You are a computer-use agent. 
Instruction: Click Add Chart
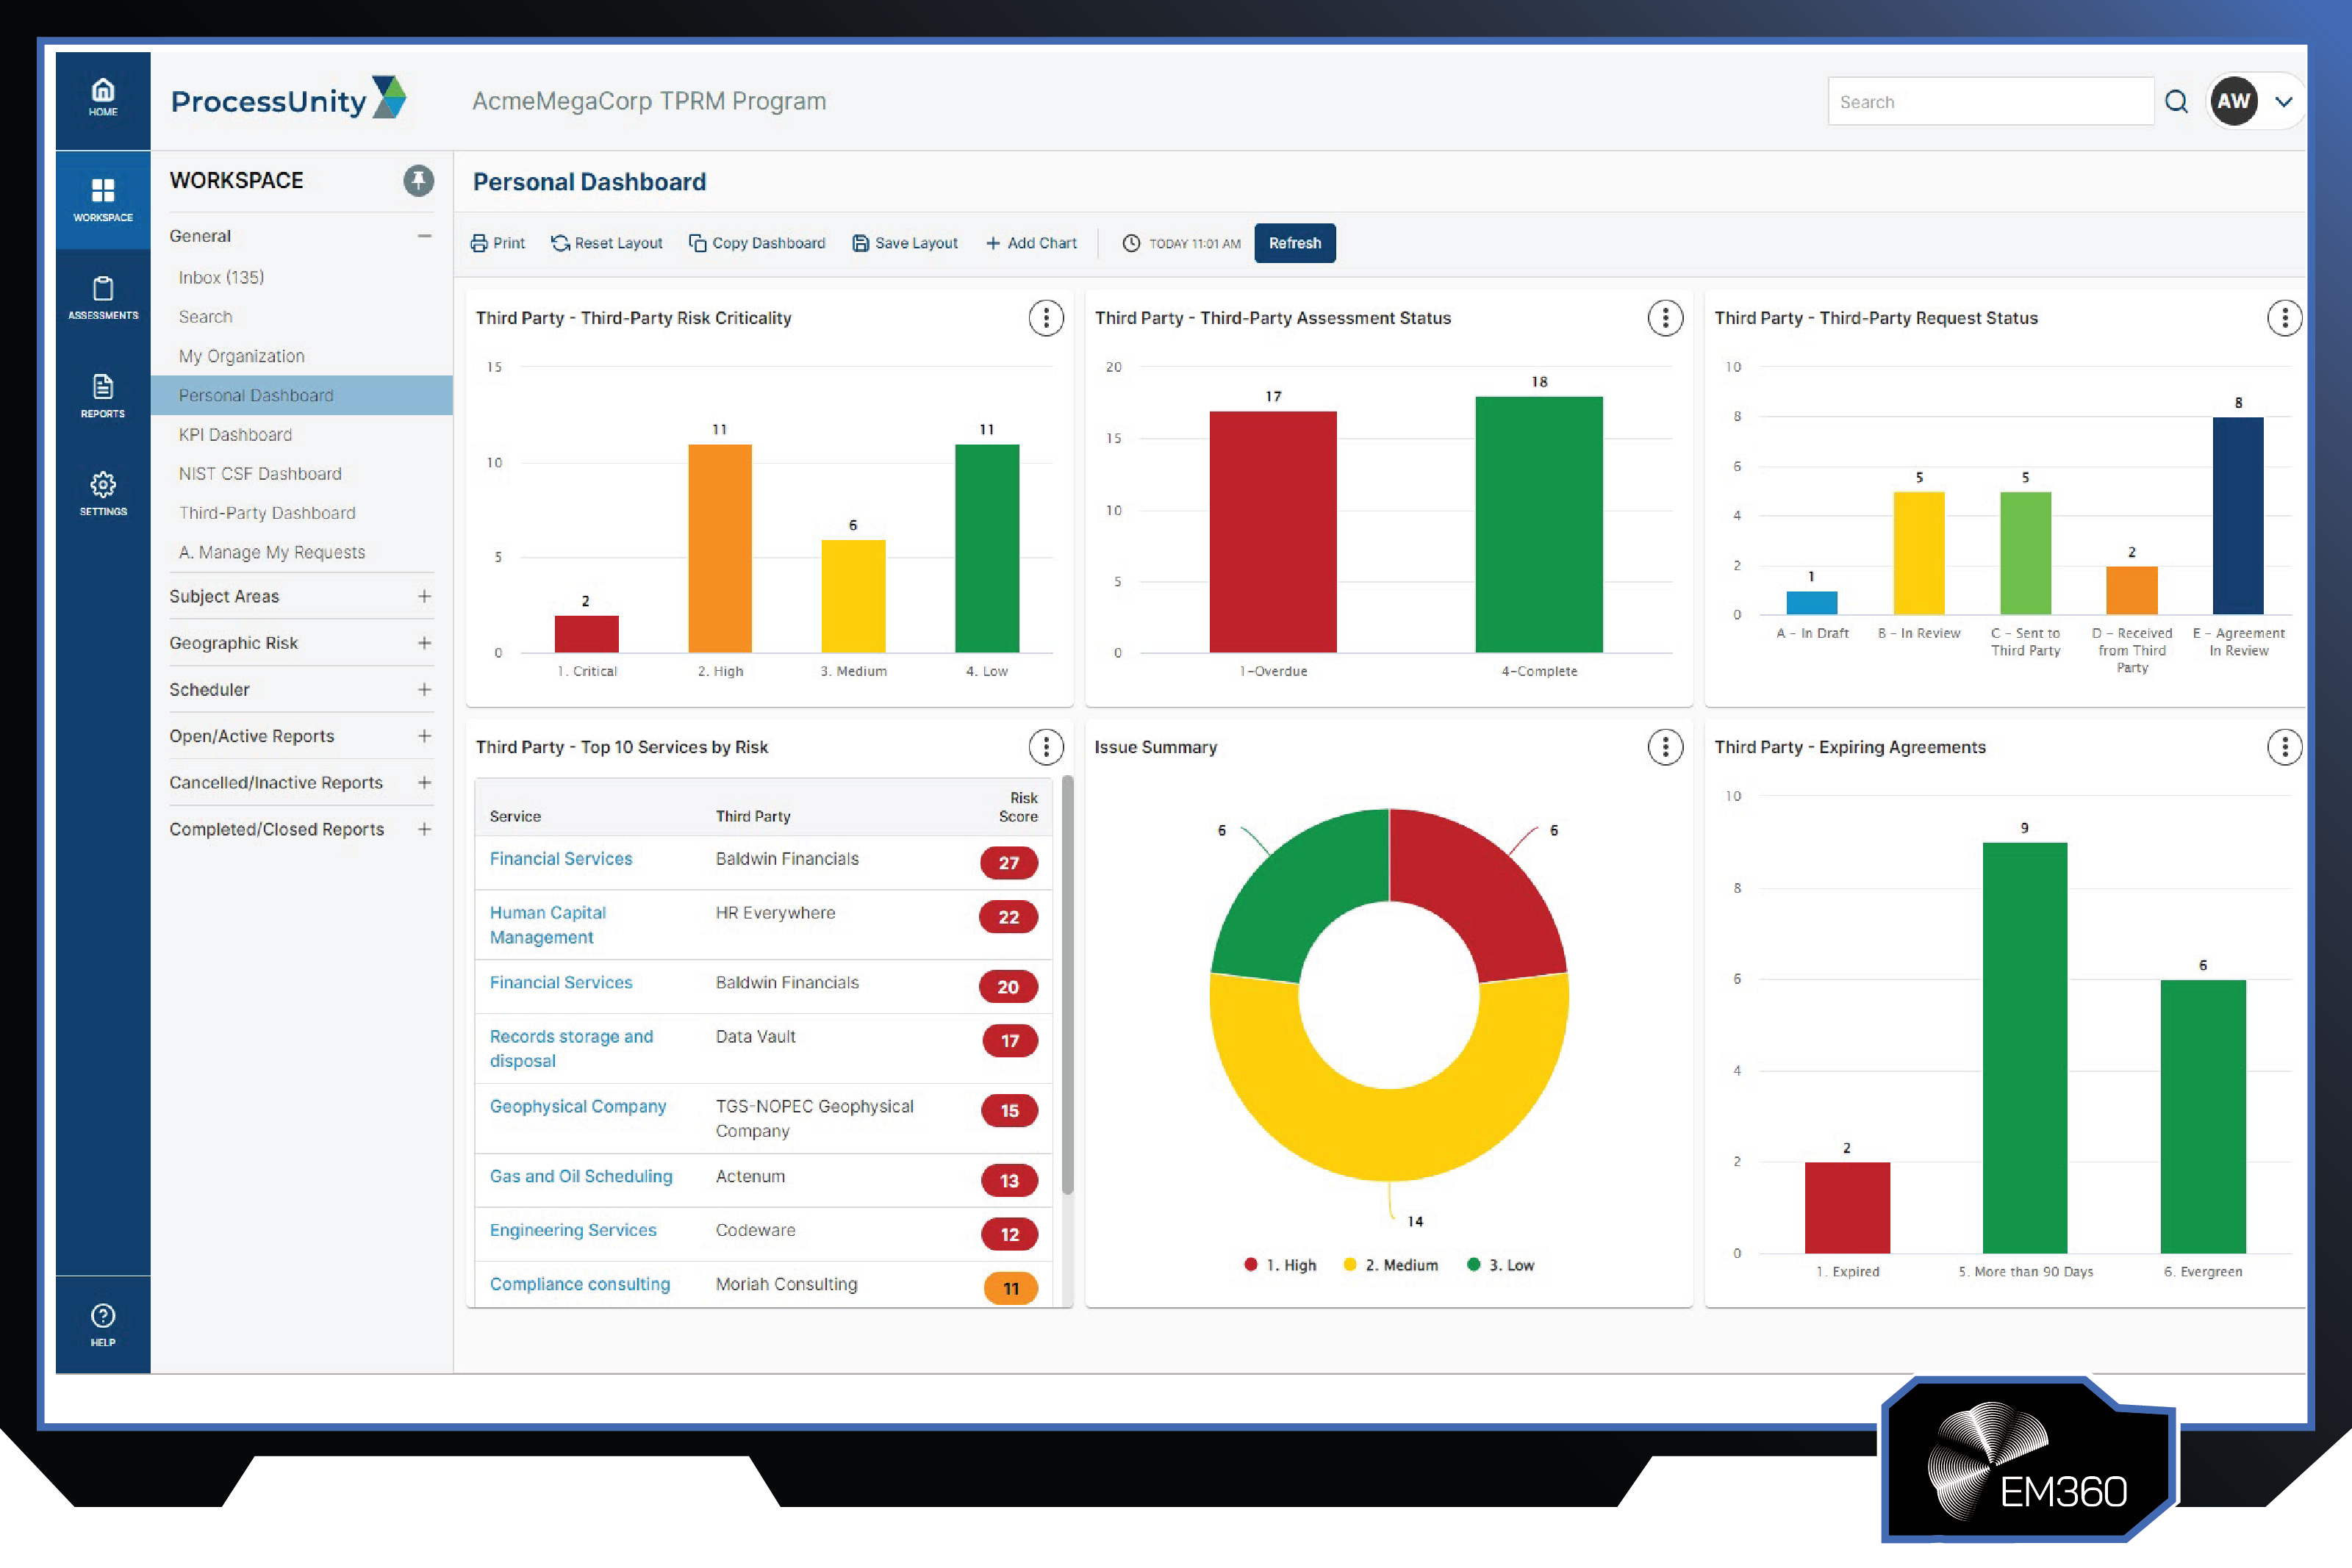1031,243
